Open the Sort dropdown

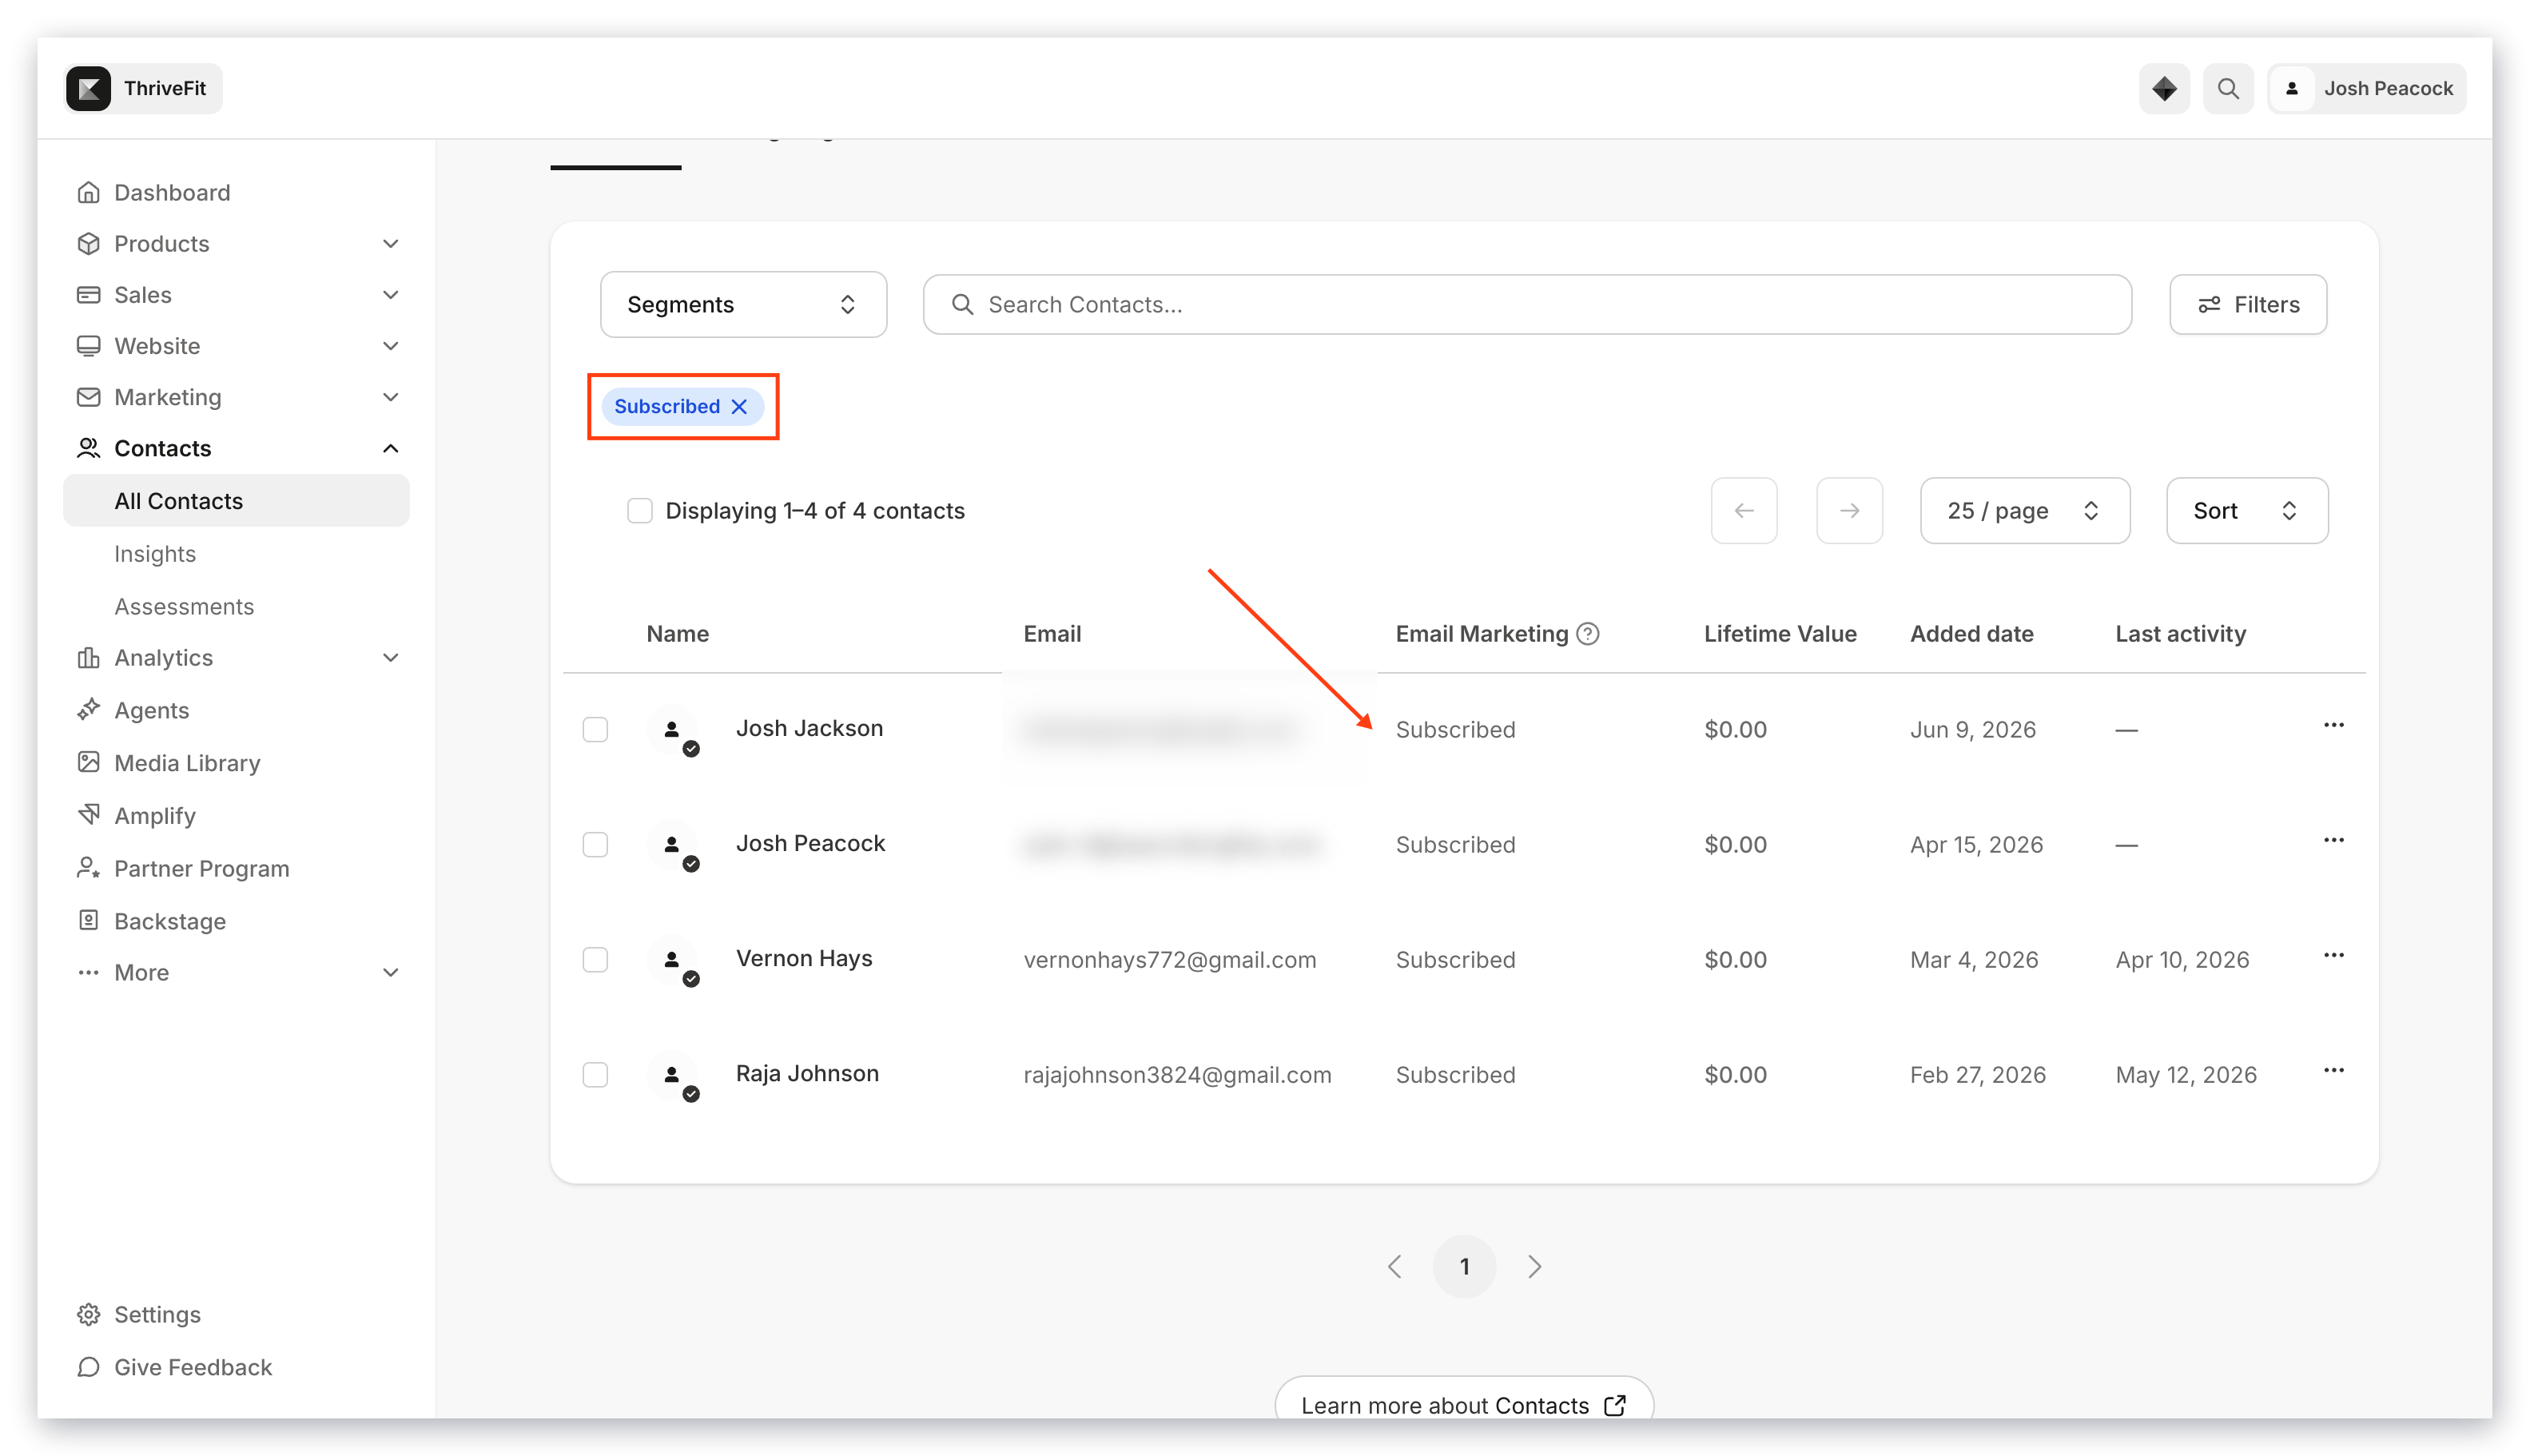[x=2246, y=510]
